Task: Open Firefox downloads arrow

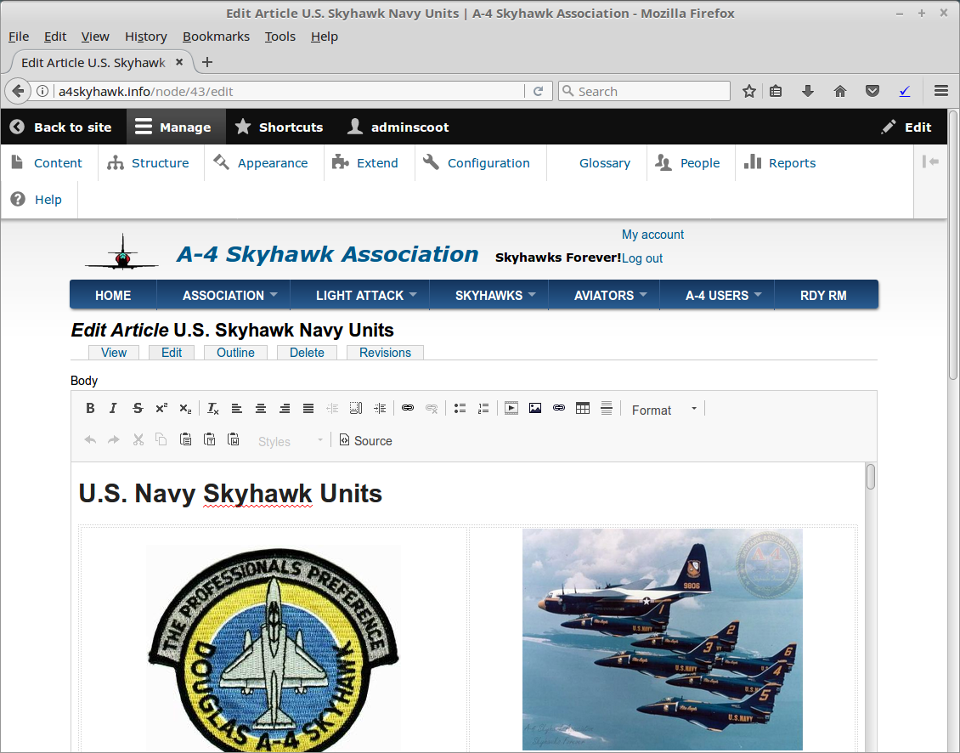Action: (x=808, y=91)
